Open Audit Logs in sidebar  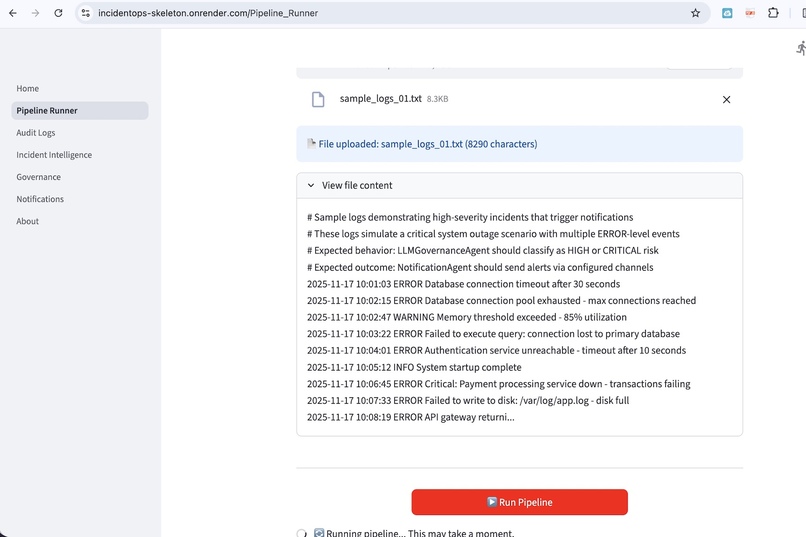35,133
